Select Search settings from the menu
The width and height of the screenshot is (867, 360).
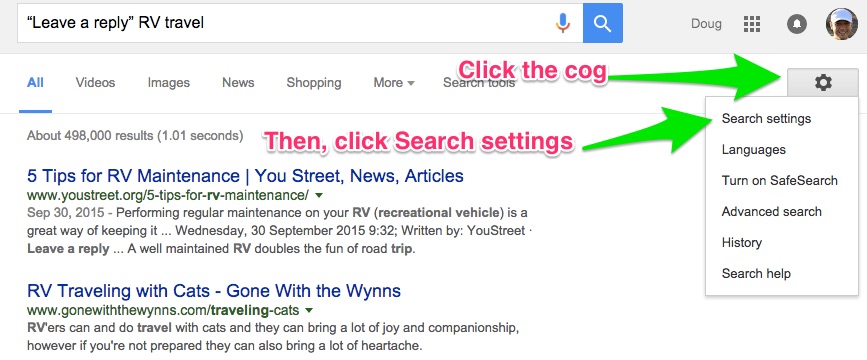click(766, 119)
